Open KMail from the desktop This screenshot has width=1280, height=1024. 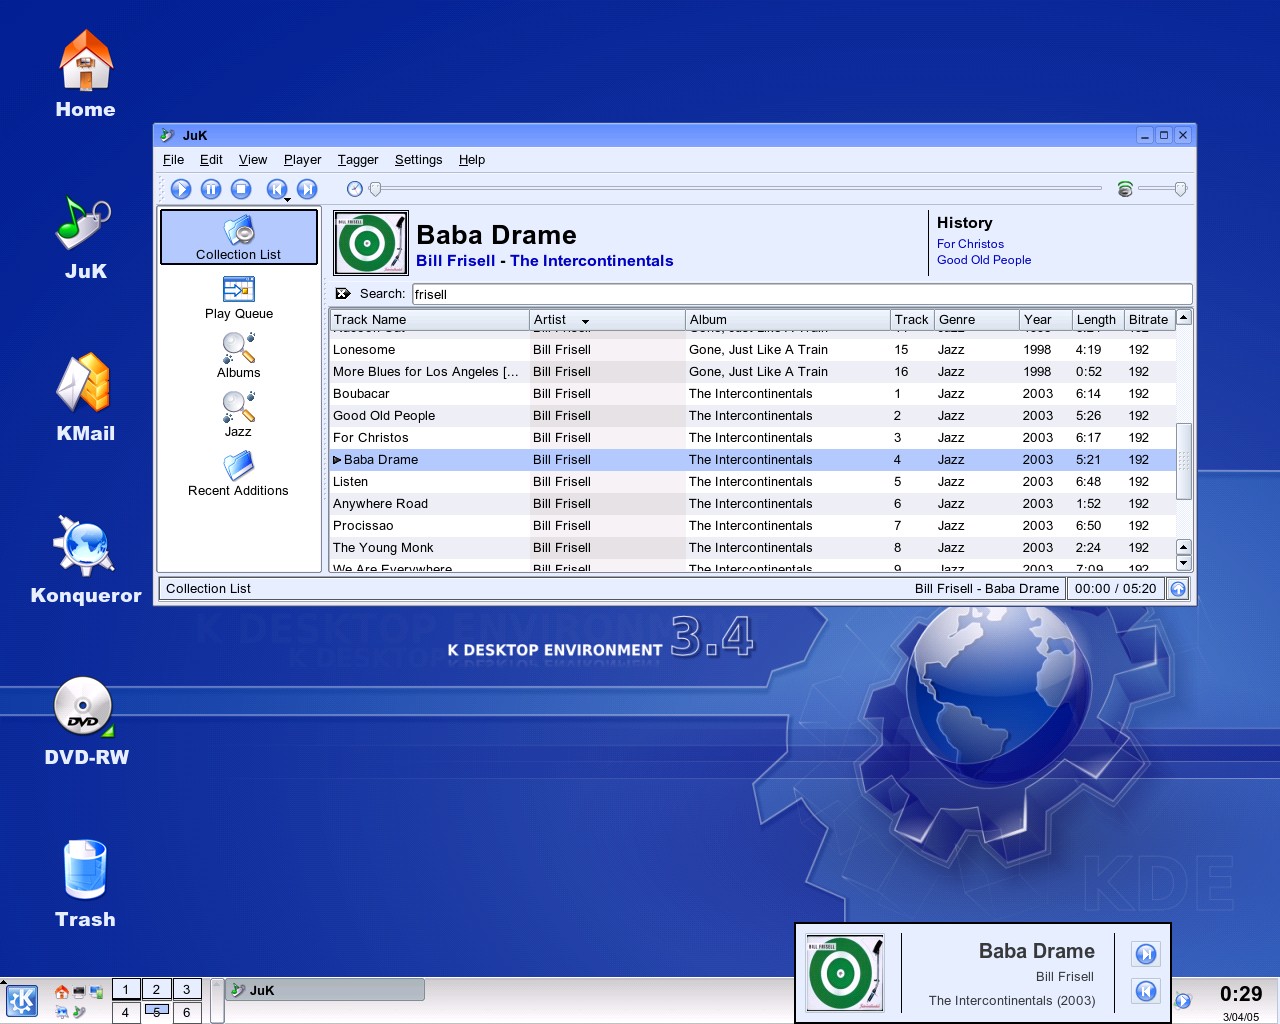(85, 398)
